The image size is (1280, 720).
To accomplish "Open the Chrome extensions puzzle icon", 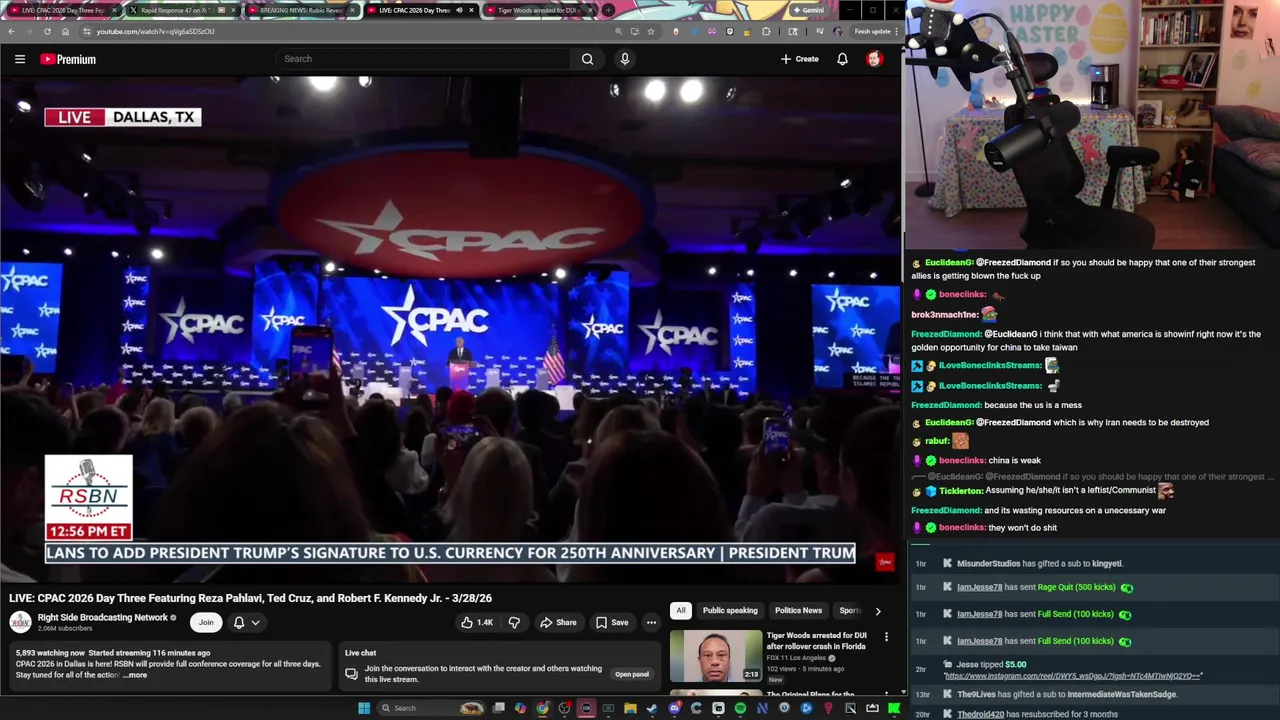I will click(x=766, y=31).
